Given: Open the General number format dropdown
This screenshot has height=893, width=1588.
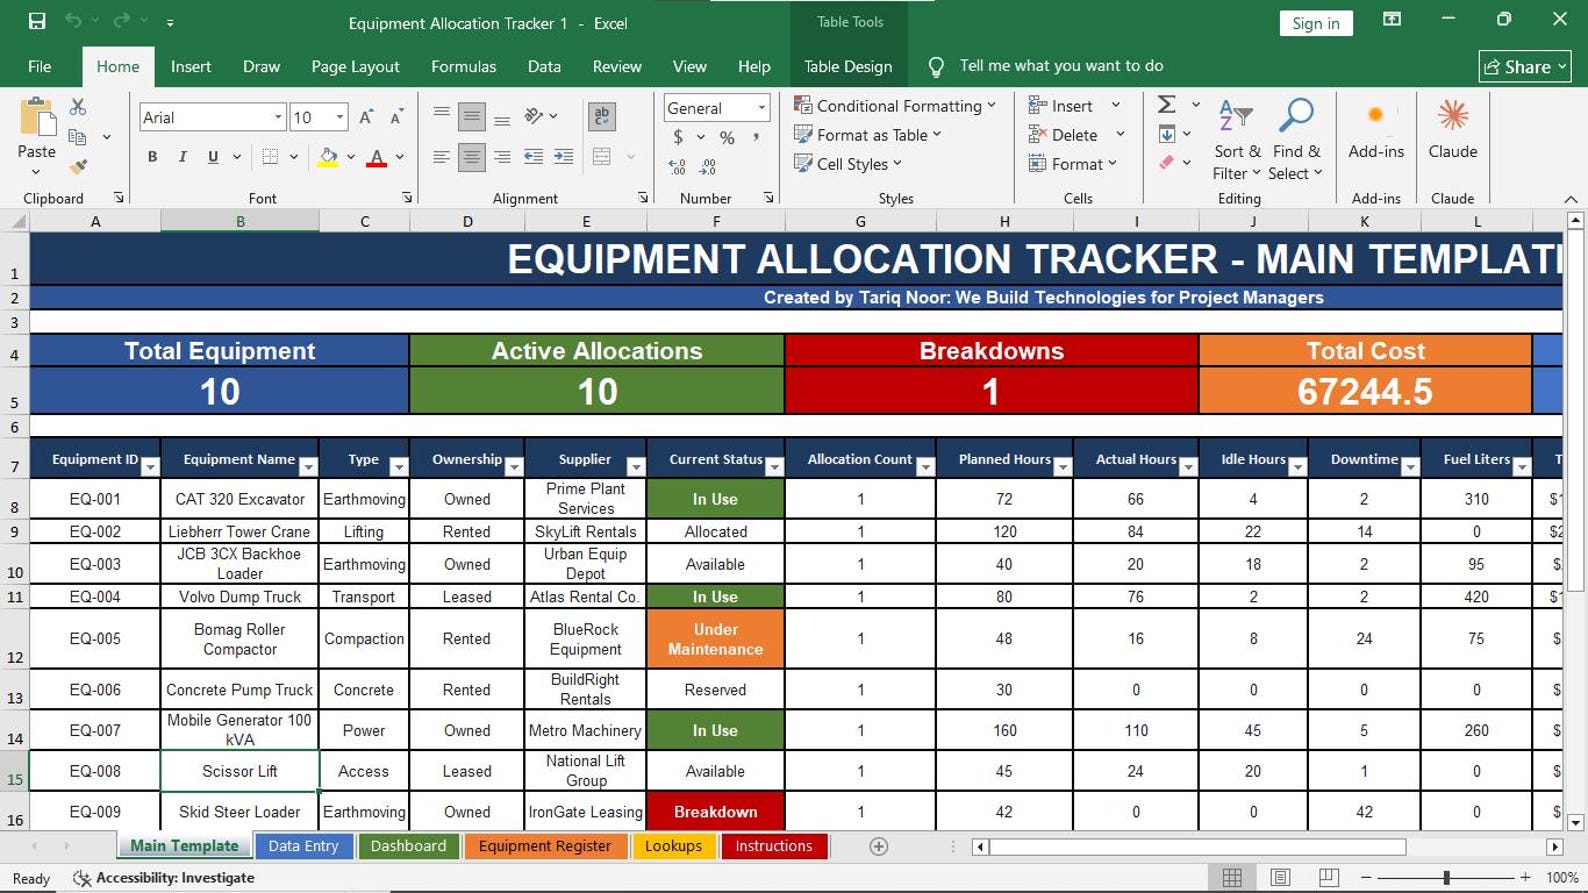Looking at the screenshot, I should (x=761, y=107).
